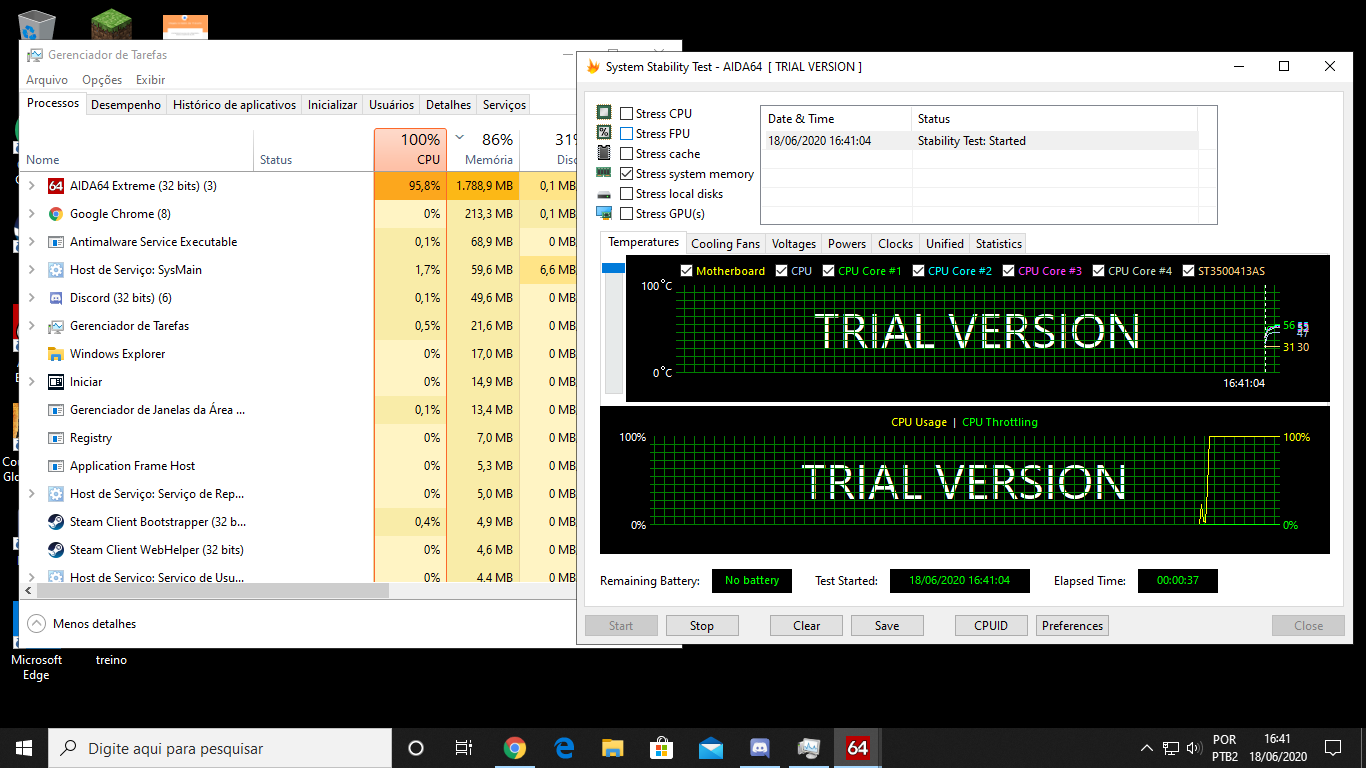Viewport: 1366px width, 768px height.
Task: Switch to the Inicializar tab
Action: tap(332, 104)
